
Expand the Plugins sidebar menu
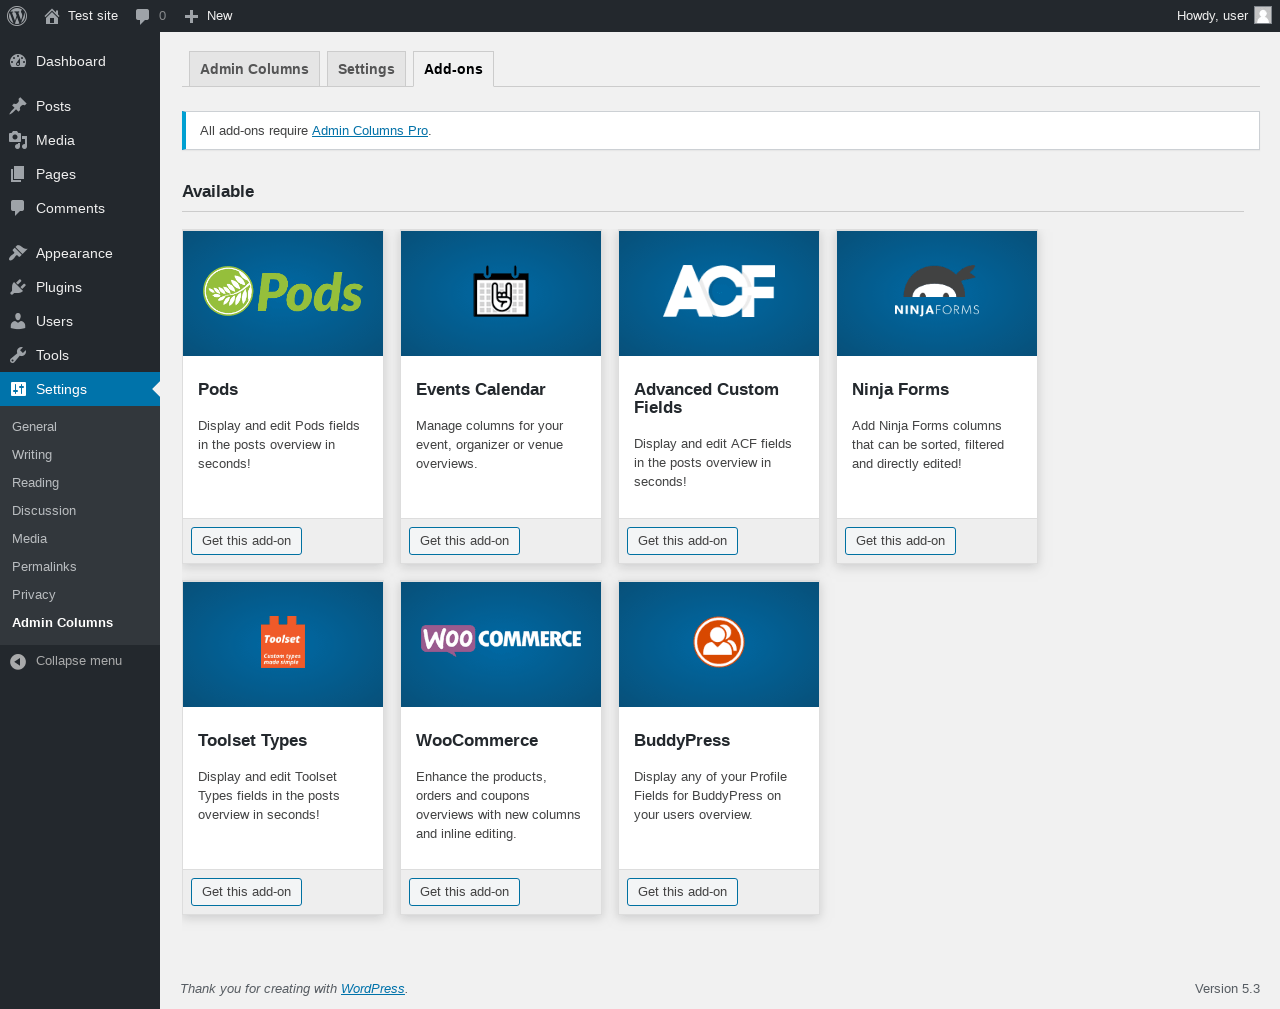[x=58, y=287]
